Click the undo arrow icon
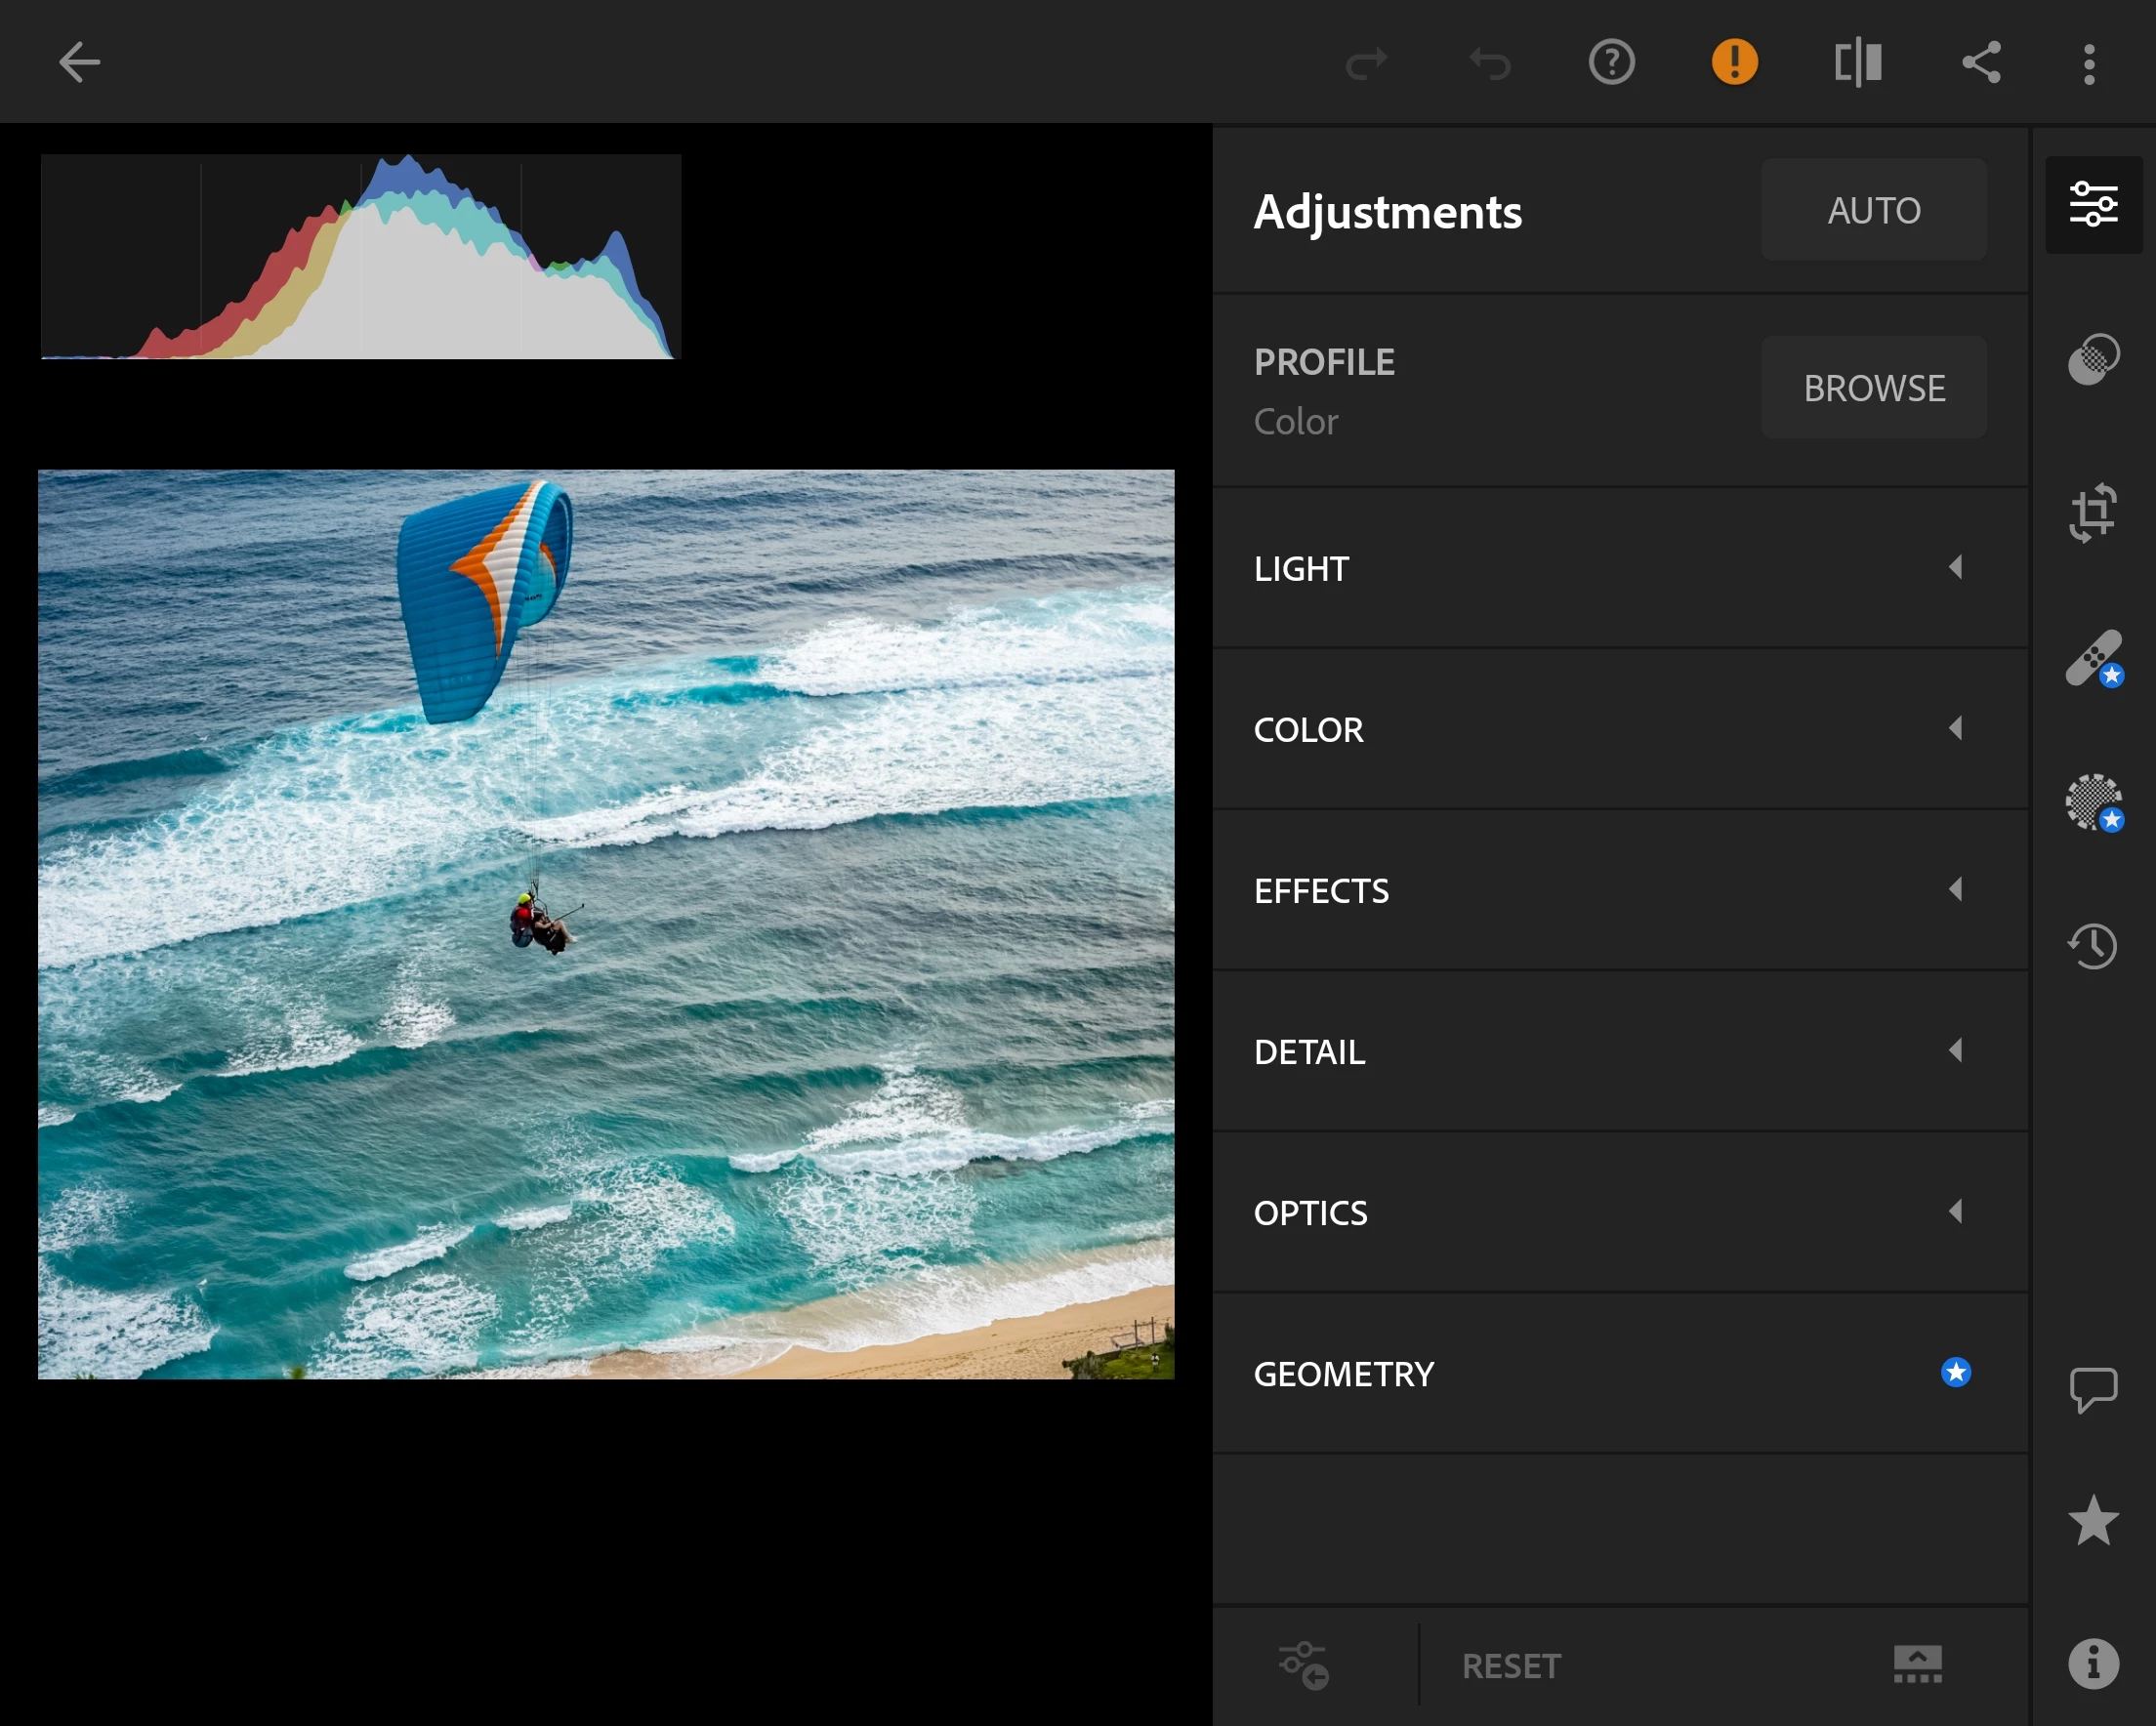This screenshot has height=1726, width=2156. (1489, 63)
